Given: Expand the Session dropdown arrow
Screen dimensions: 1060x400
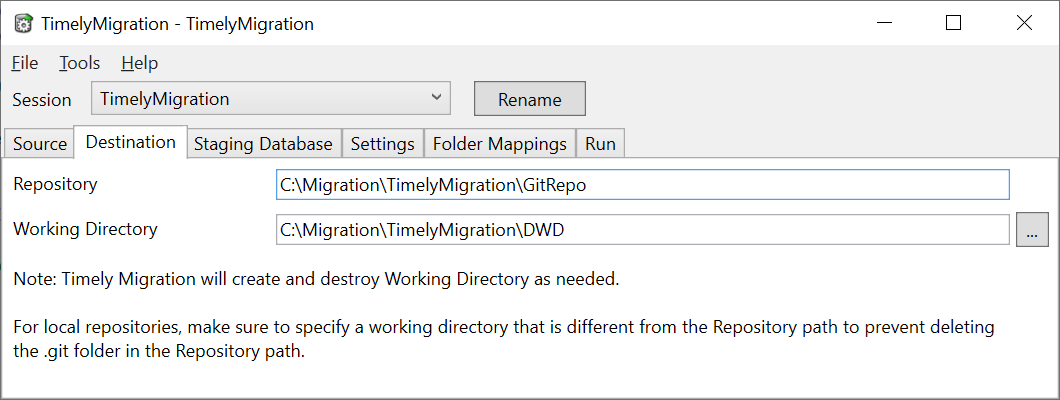Looking at the screenshot, I should 436,98.
